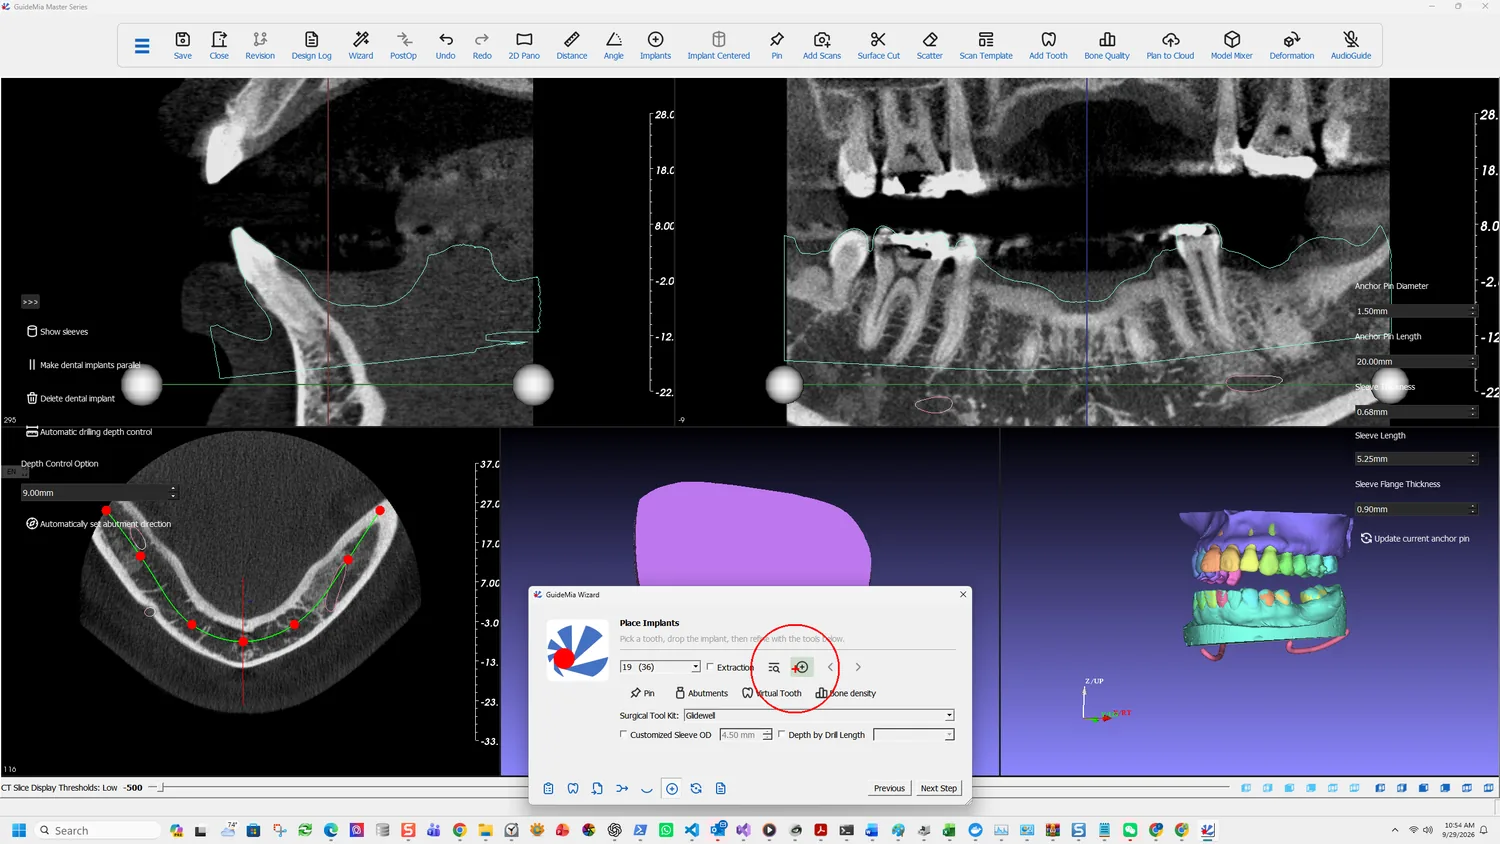Click the Save tool
Screen dimensions: 1500x844
pos(183,45)
